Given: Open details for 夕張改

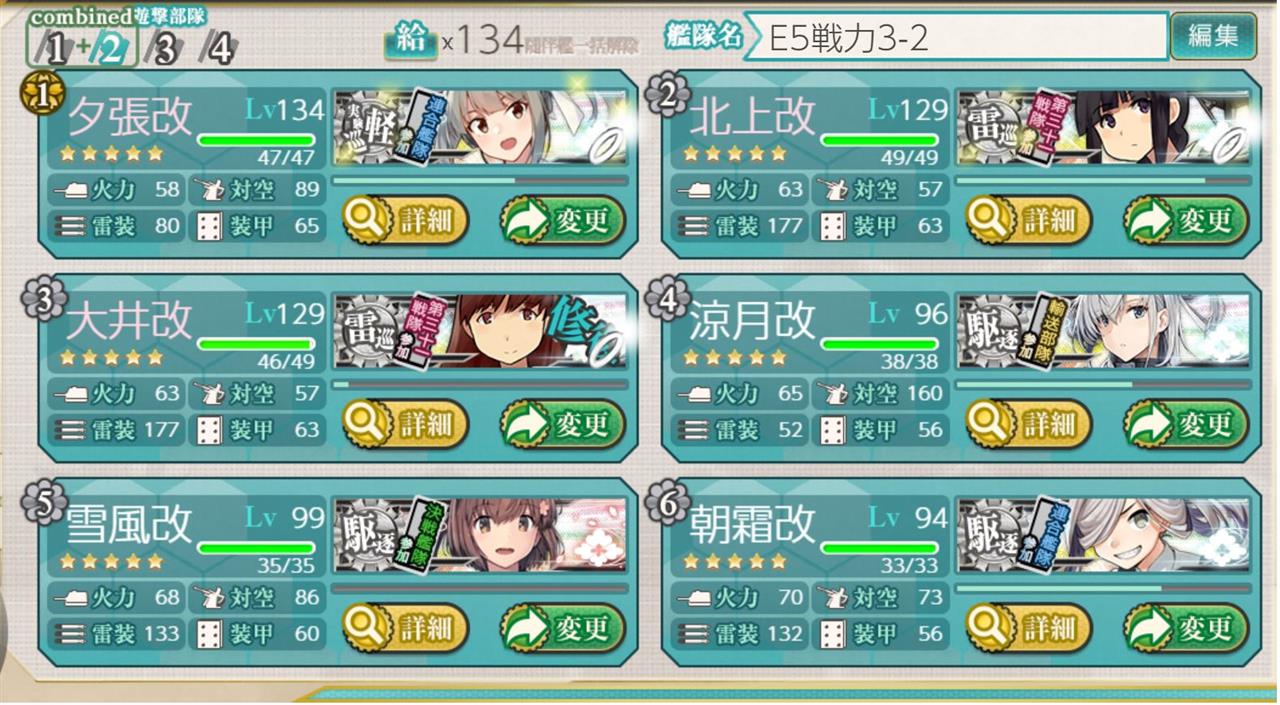Looking at the screenshot, I should coord(405,220).
